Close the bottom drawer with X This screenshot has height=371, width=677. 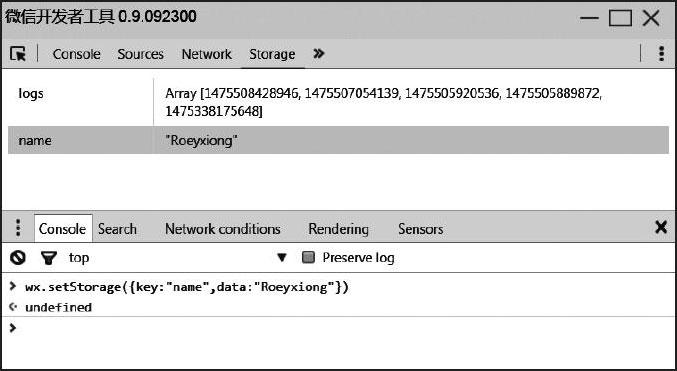click(x=661, y=227)
